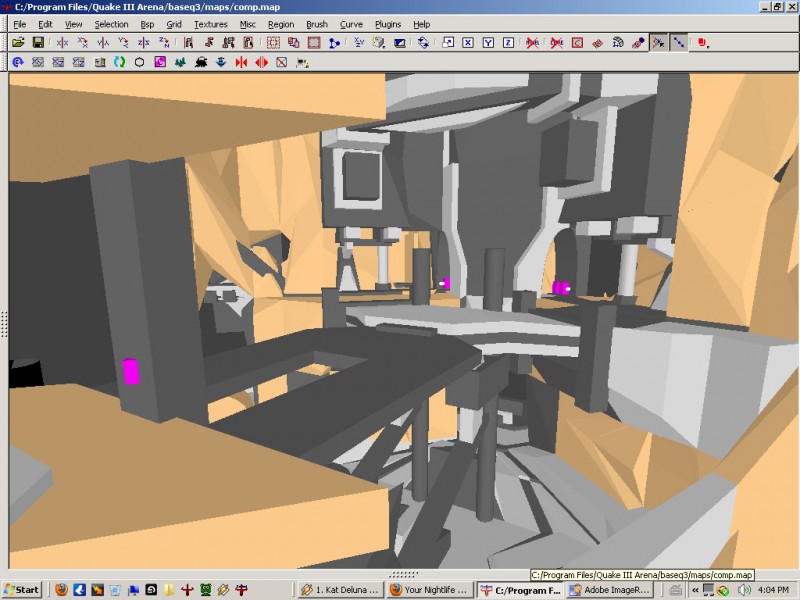Change the XYZ view orientation
This screenshot has height=600, width=800.
pyautogui.click(x=359, y=43)
